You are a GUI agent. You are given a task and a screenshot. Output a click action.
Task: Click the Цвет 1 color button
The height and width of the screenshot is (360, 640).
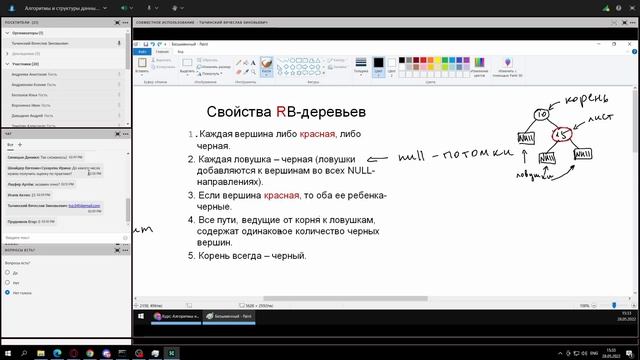click(x=378, y=67)
